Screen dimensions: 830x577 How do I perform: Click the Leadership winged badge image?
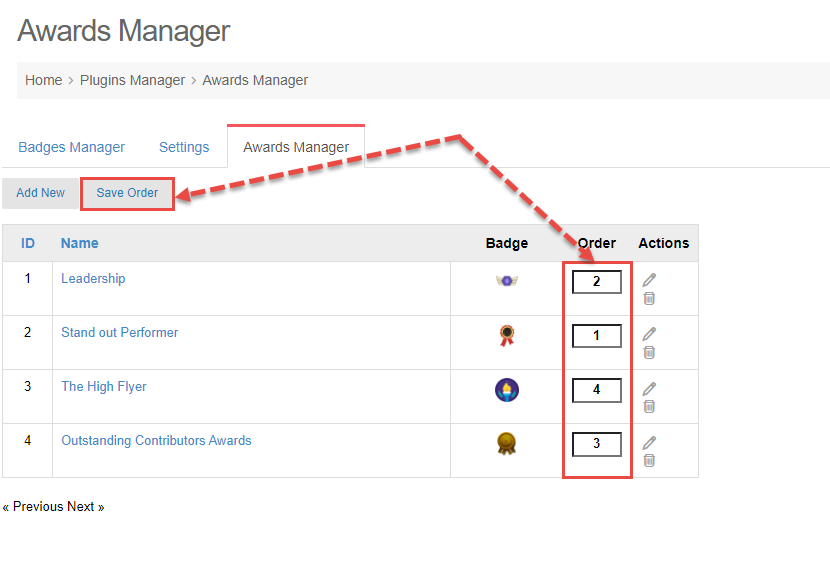click(x=507, y=281)
